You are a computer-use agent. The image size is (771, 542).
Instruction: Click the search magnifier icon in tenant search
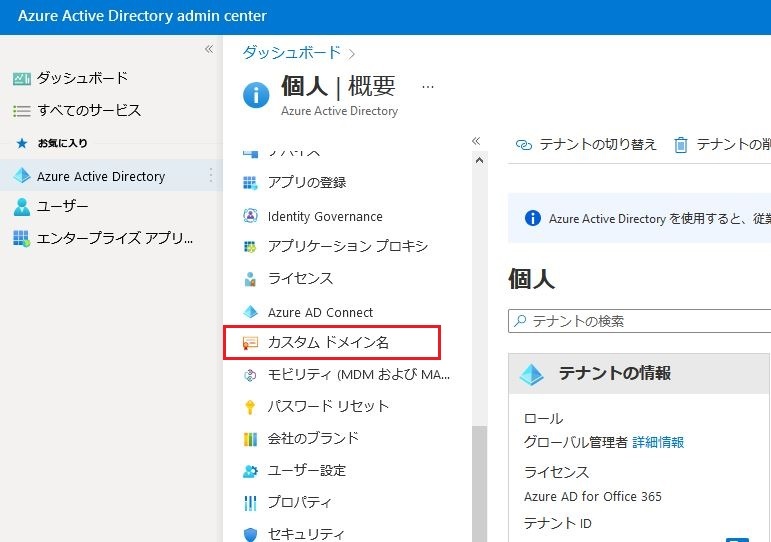tap(520, 321)
